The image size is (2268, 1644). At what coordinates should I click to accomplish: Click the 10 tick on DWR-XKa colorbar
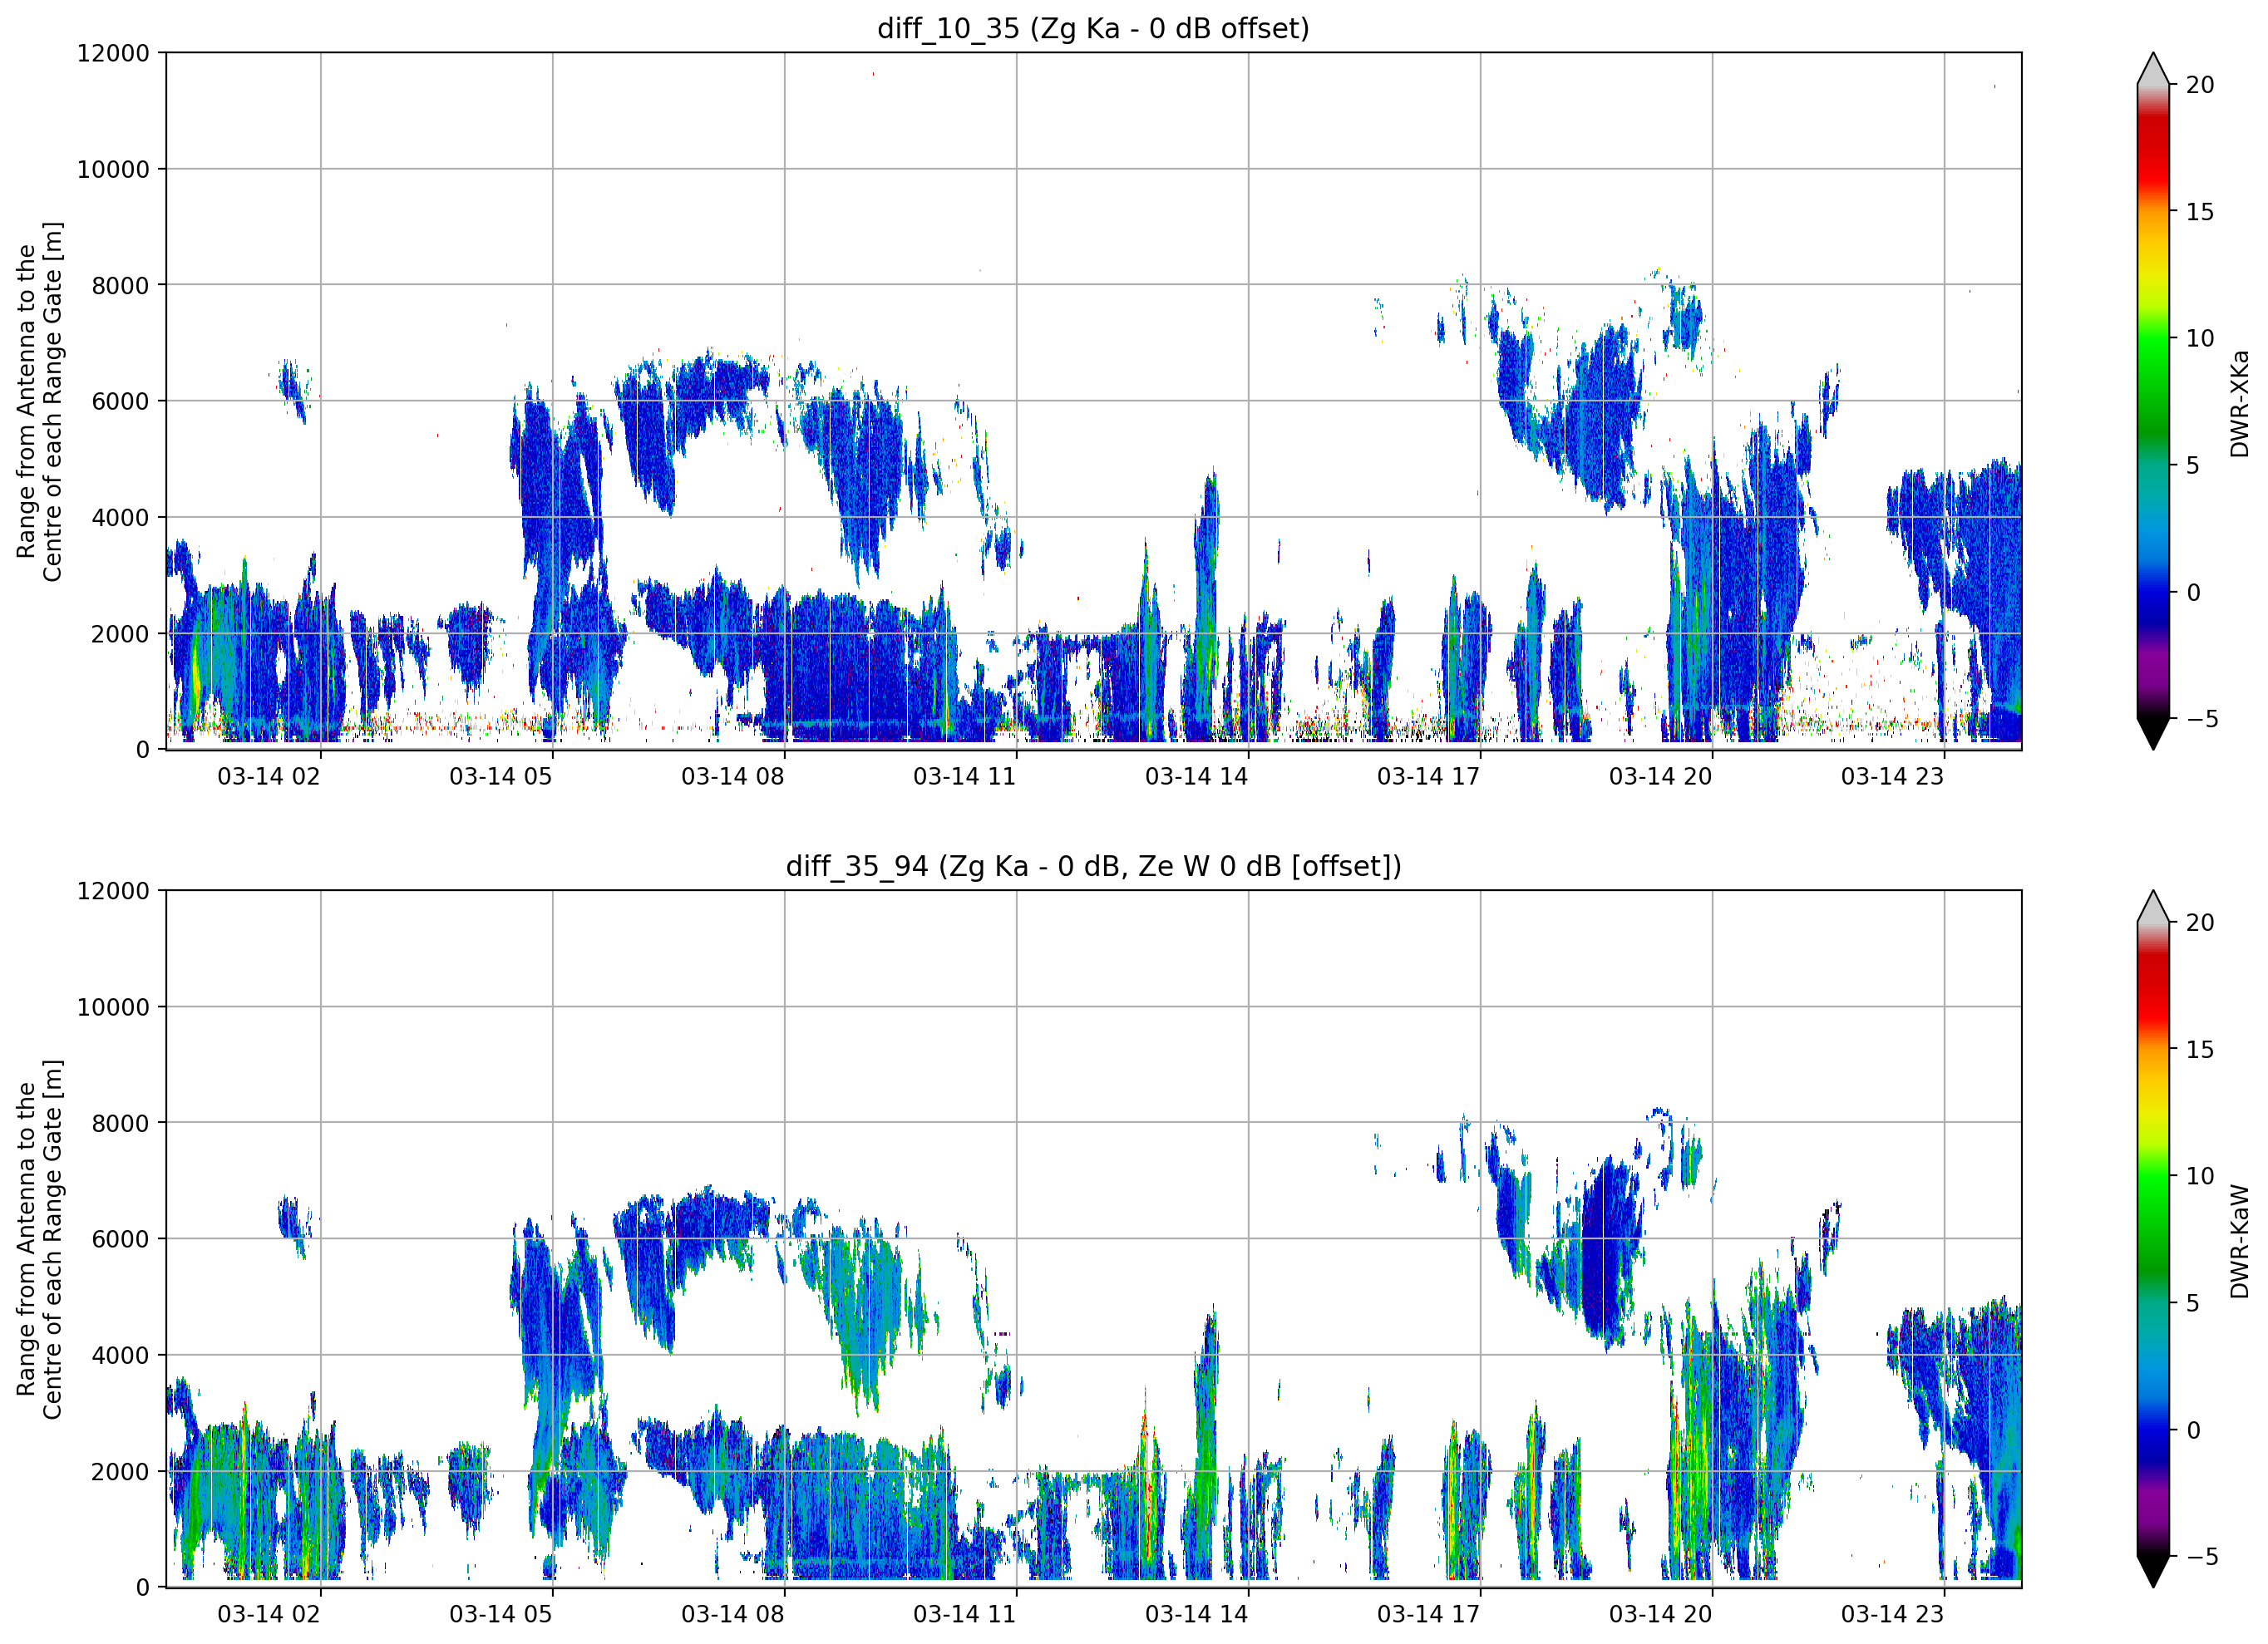point(2200,338)
